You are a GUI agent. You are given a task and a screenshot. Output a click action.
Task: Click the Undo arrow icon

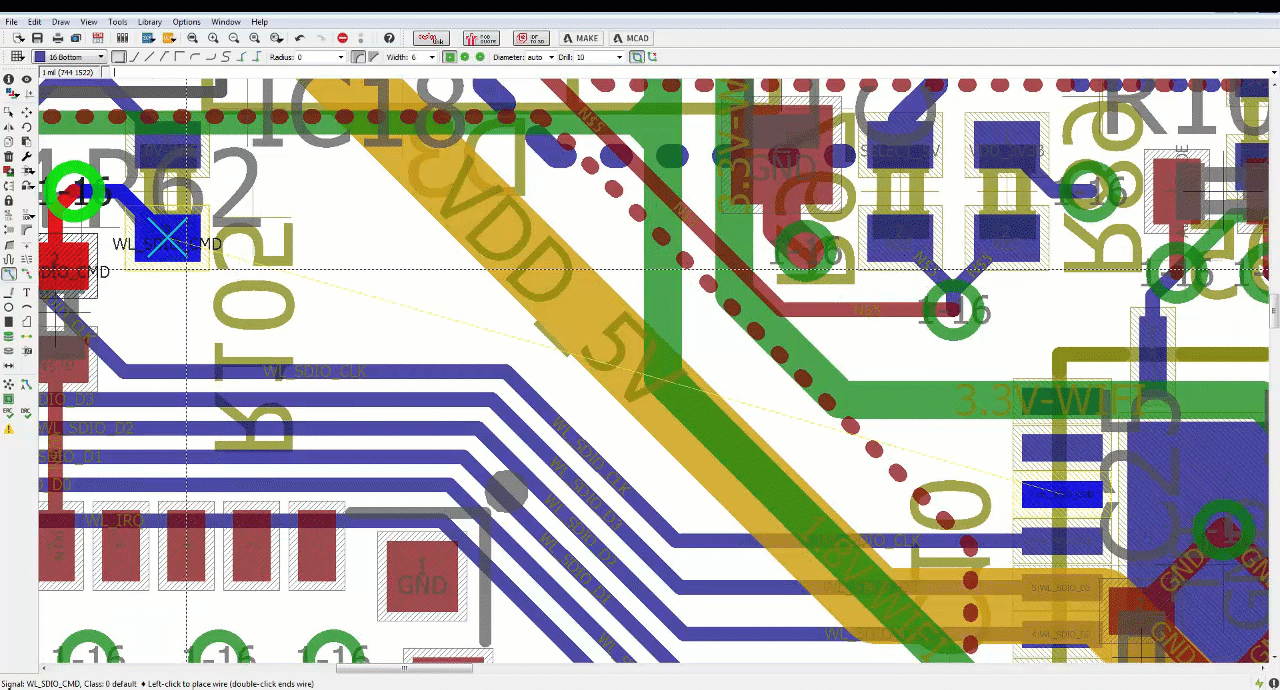point(299,38)
